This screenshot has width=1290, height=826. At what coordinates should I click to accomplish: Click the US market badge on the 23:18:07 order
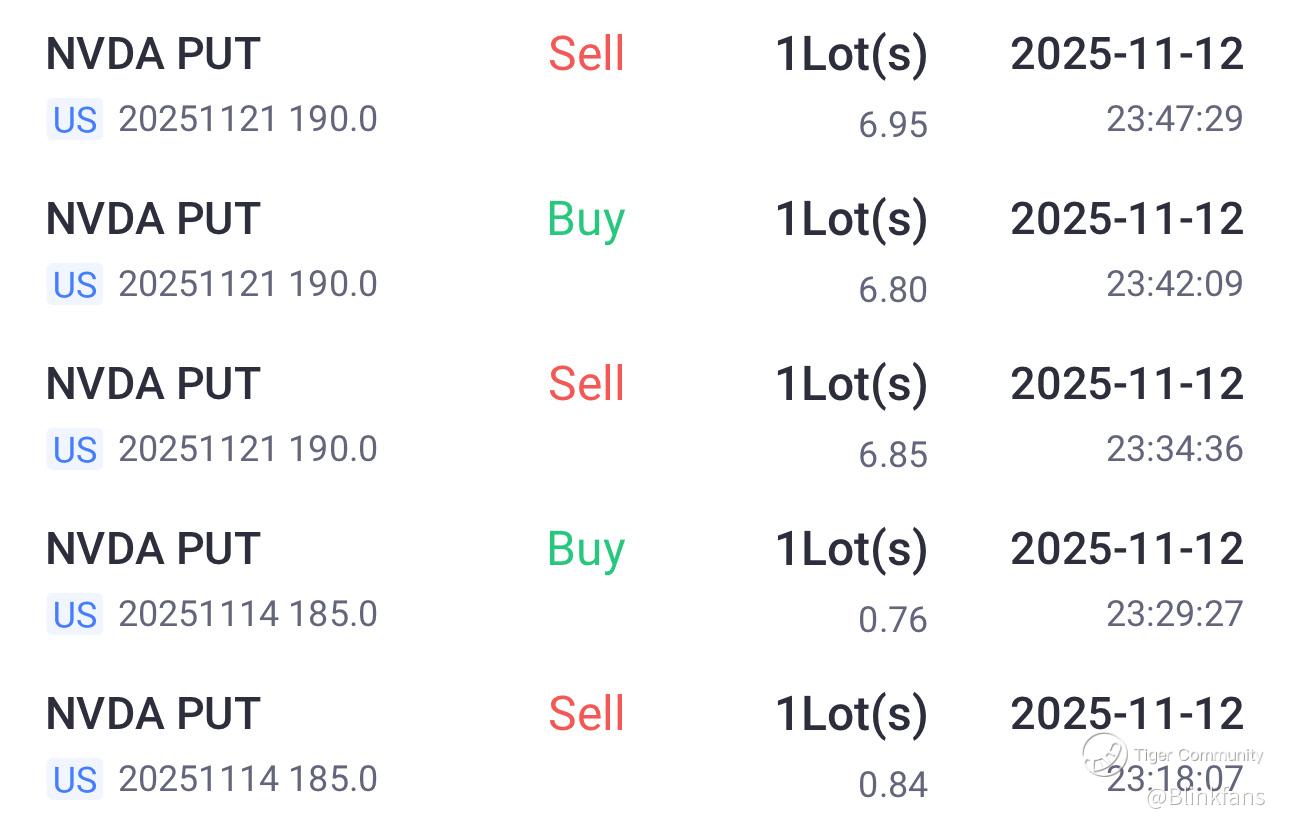(x=74, y=780)
